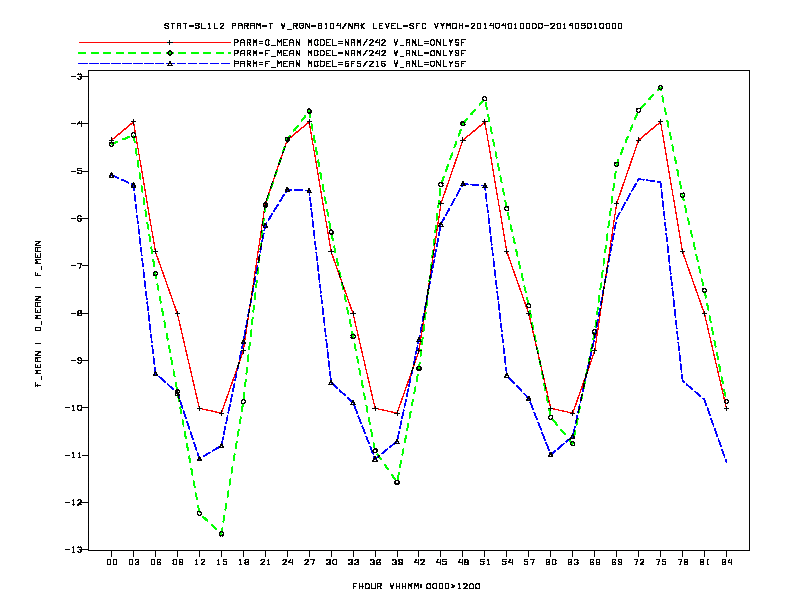Click the blue triangle point at hour 12
The width and height of the screenshot is (792, 612).
pos(200,458)
